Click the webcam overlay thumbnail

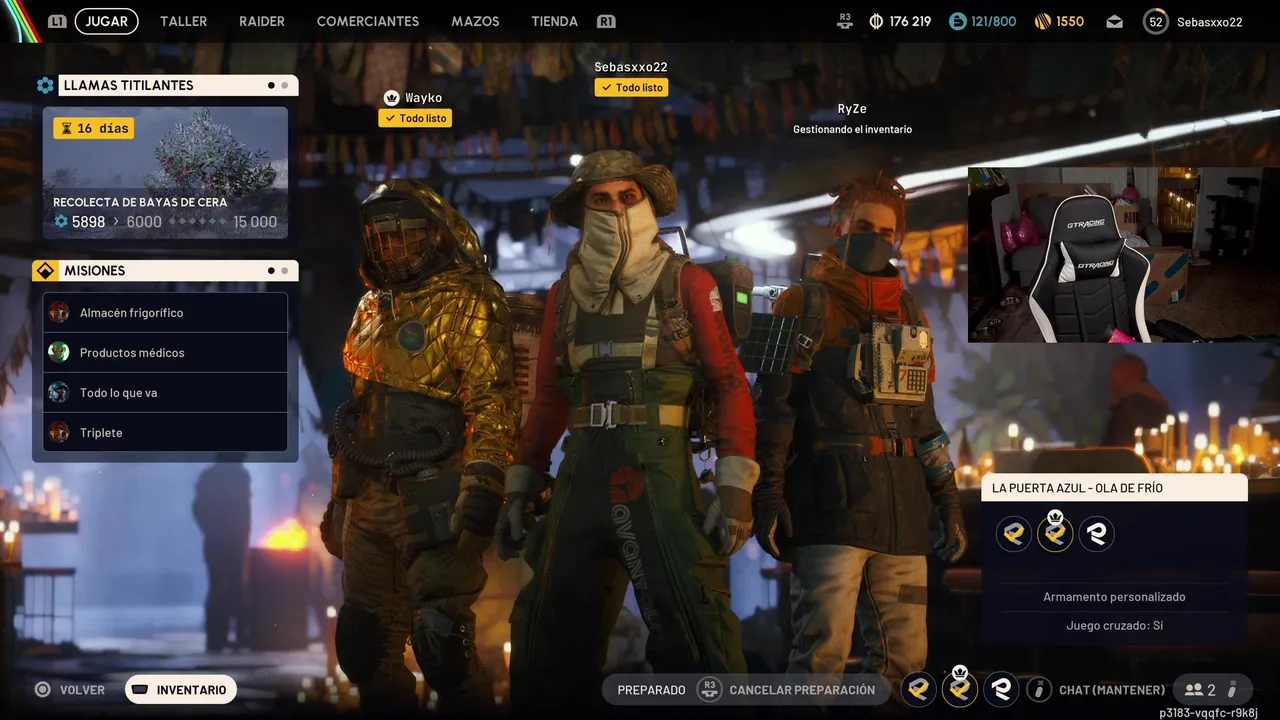pos(1124,255)
